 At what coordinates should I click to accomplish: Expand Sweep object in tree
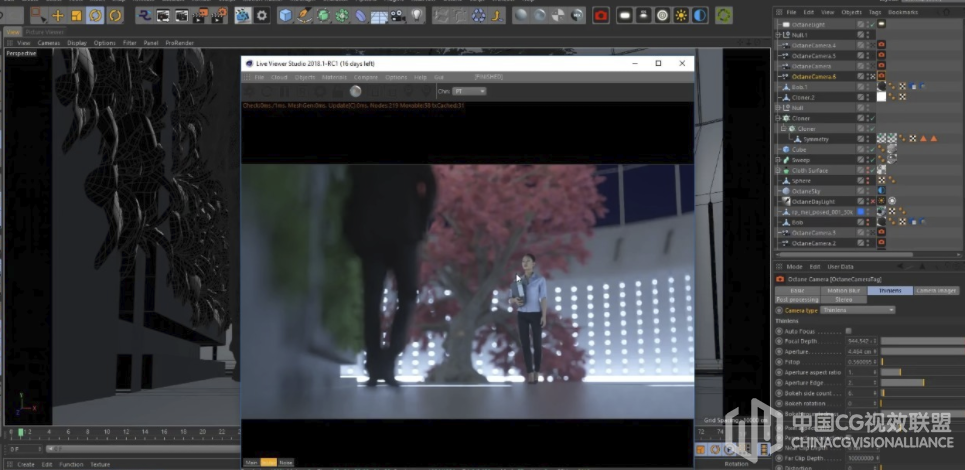778,160
